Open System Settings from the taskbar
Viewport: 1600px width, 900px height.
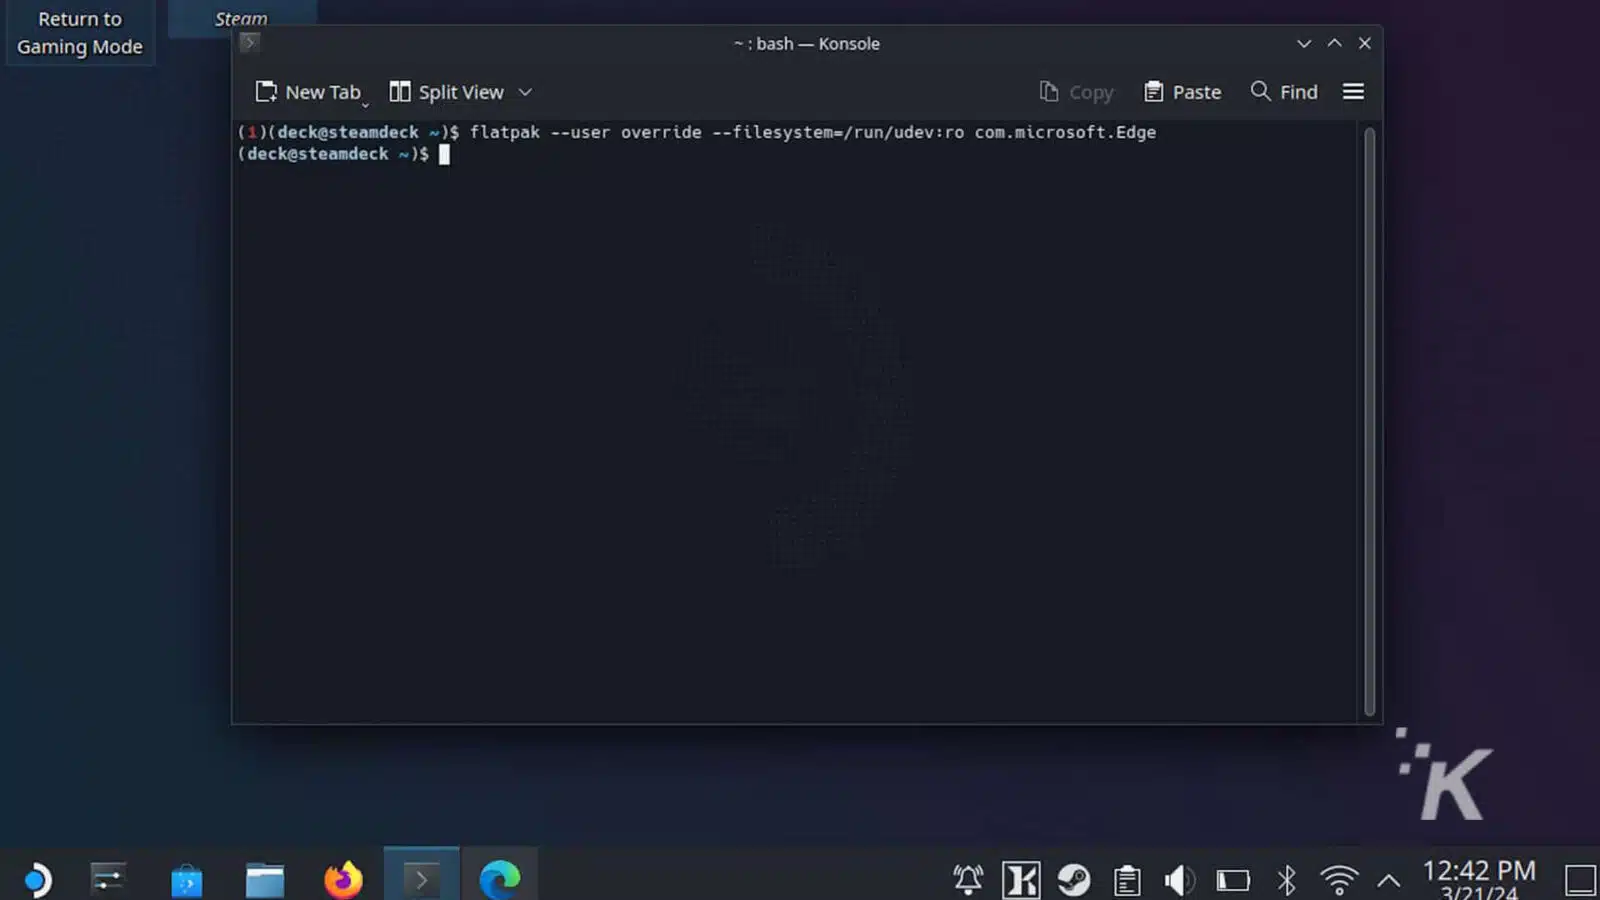point(108,880)
